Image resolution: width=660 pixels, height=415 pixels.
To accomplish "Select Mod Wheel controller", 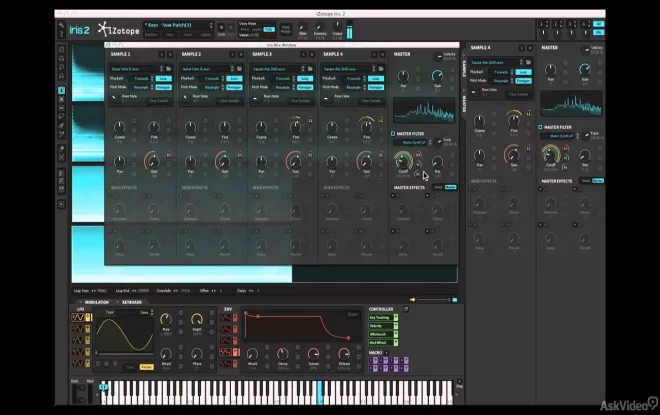I will [381, 343].
